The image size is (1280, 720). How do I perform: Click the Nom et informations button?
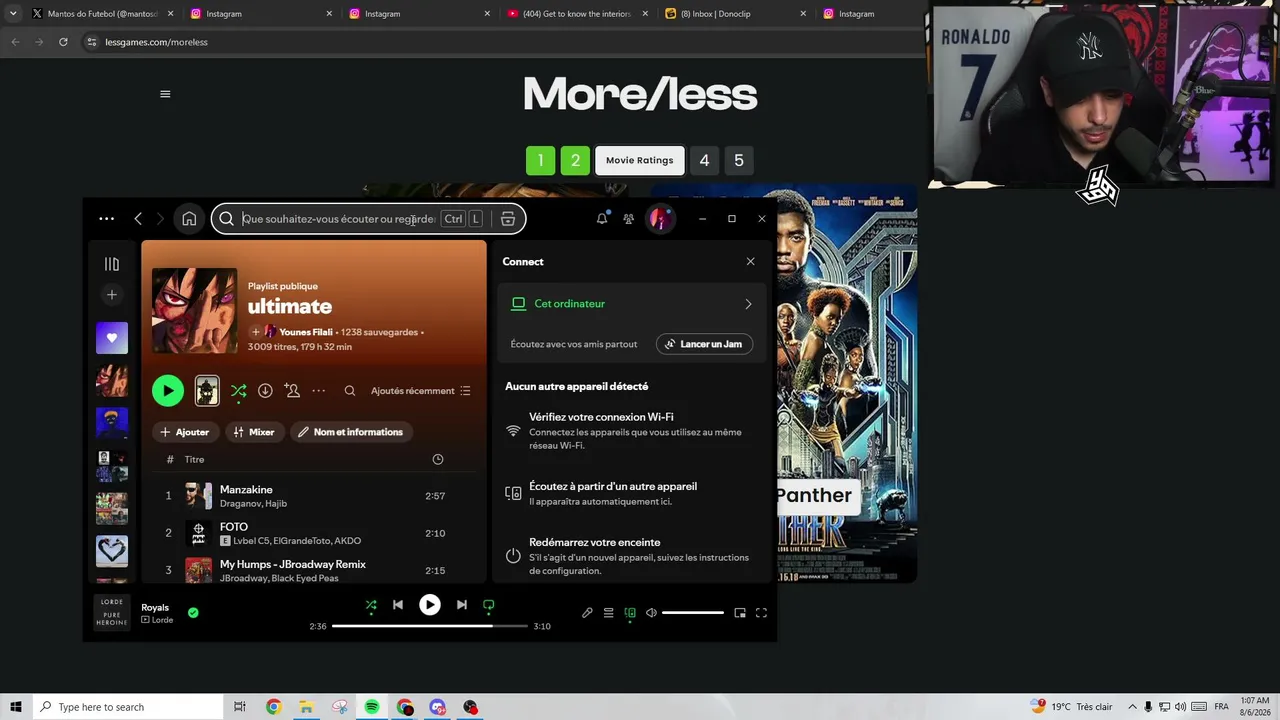point(351,432)
